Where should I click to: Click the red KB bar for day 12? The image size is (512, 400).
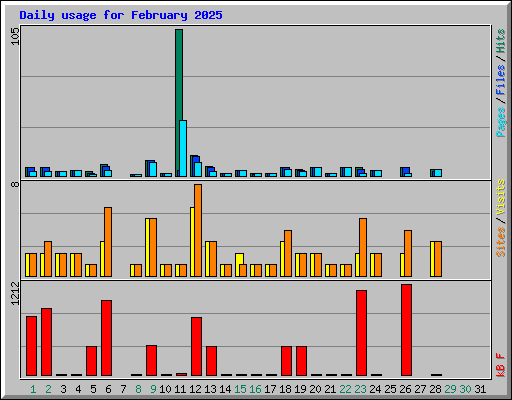(x=196, y=347)
